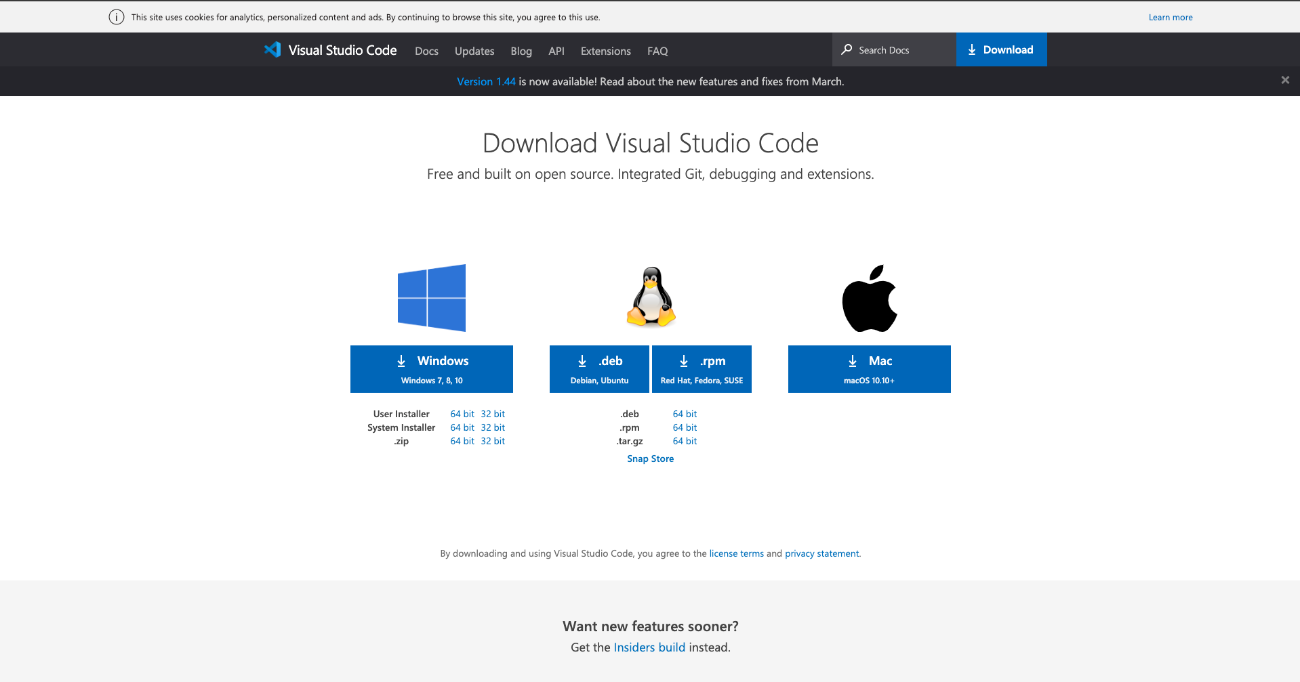This screenshot has height=682, width=1300.
Task: Download the .deb Debian, Ubuntu package
Action: click(x=599, y=369)
